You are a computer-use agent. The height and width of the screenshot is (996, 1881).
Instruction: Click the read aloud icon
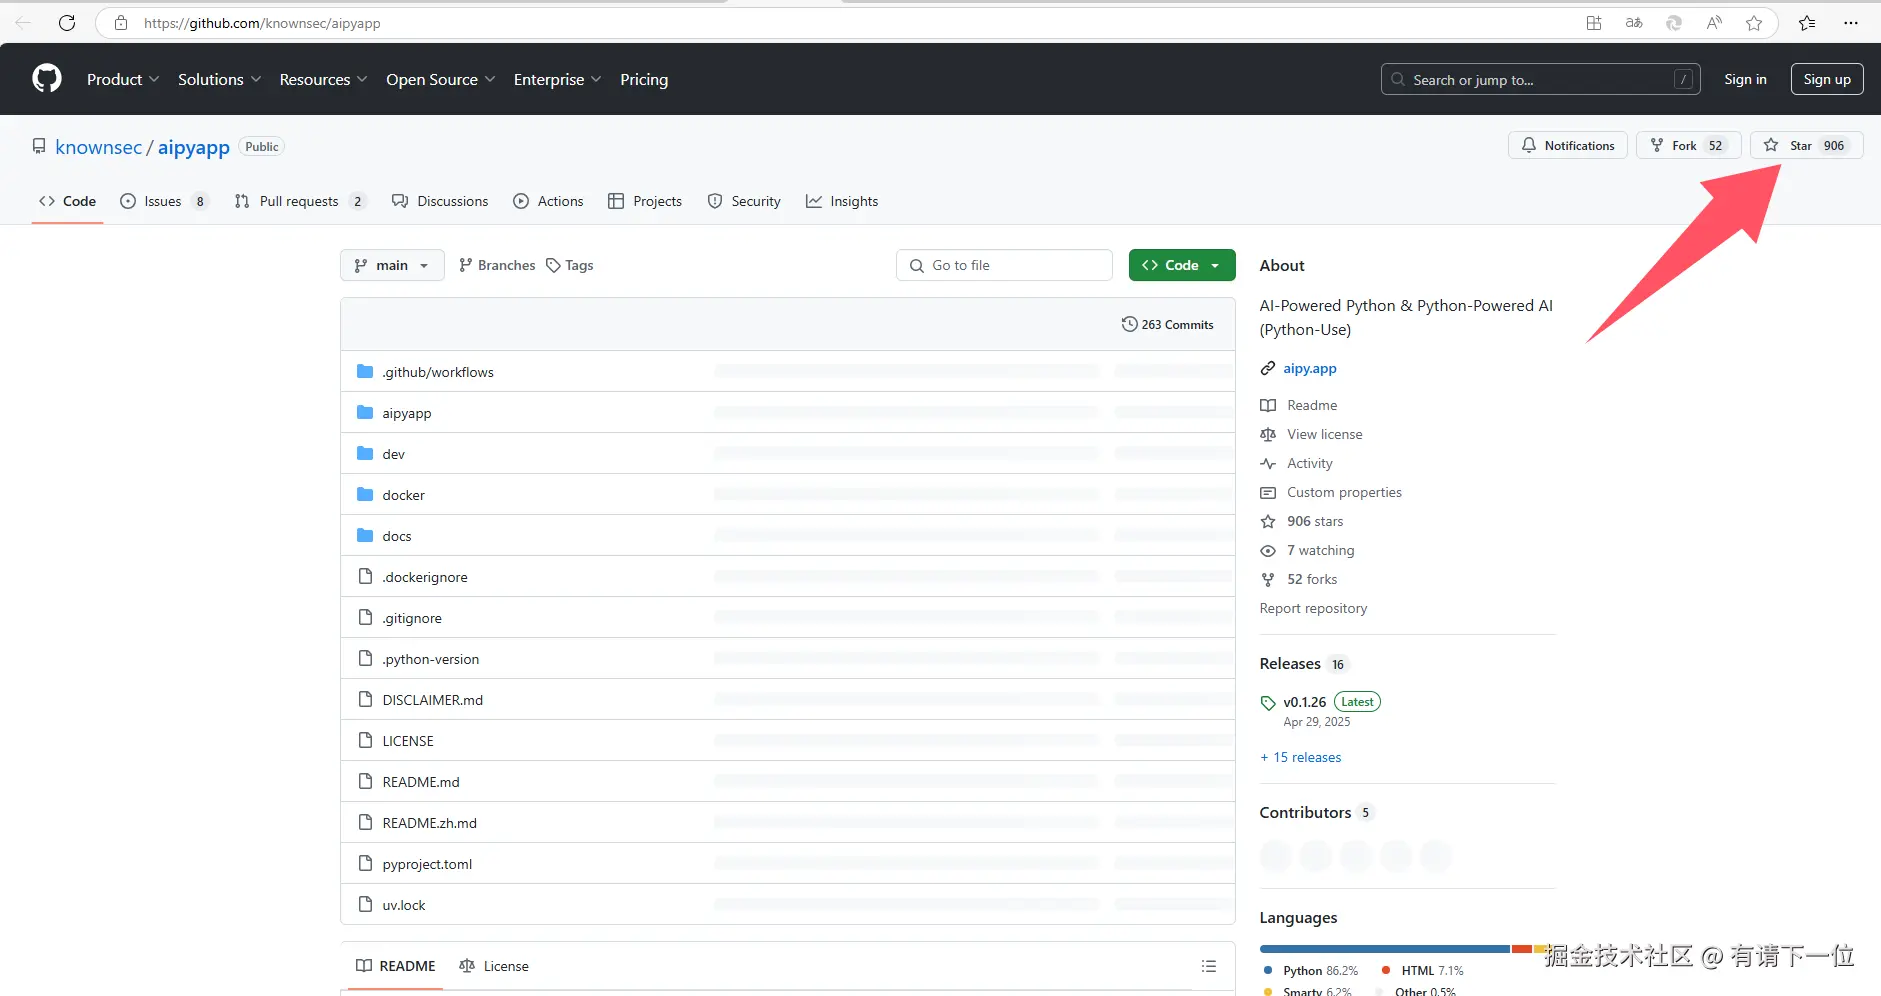coord(1714,23)
